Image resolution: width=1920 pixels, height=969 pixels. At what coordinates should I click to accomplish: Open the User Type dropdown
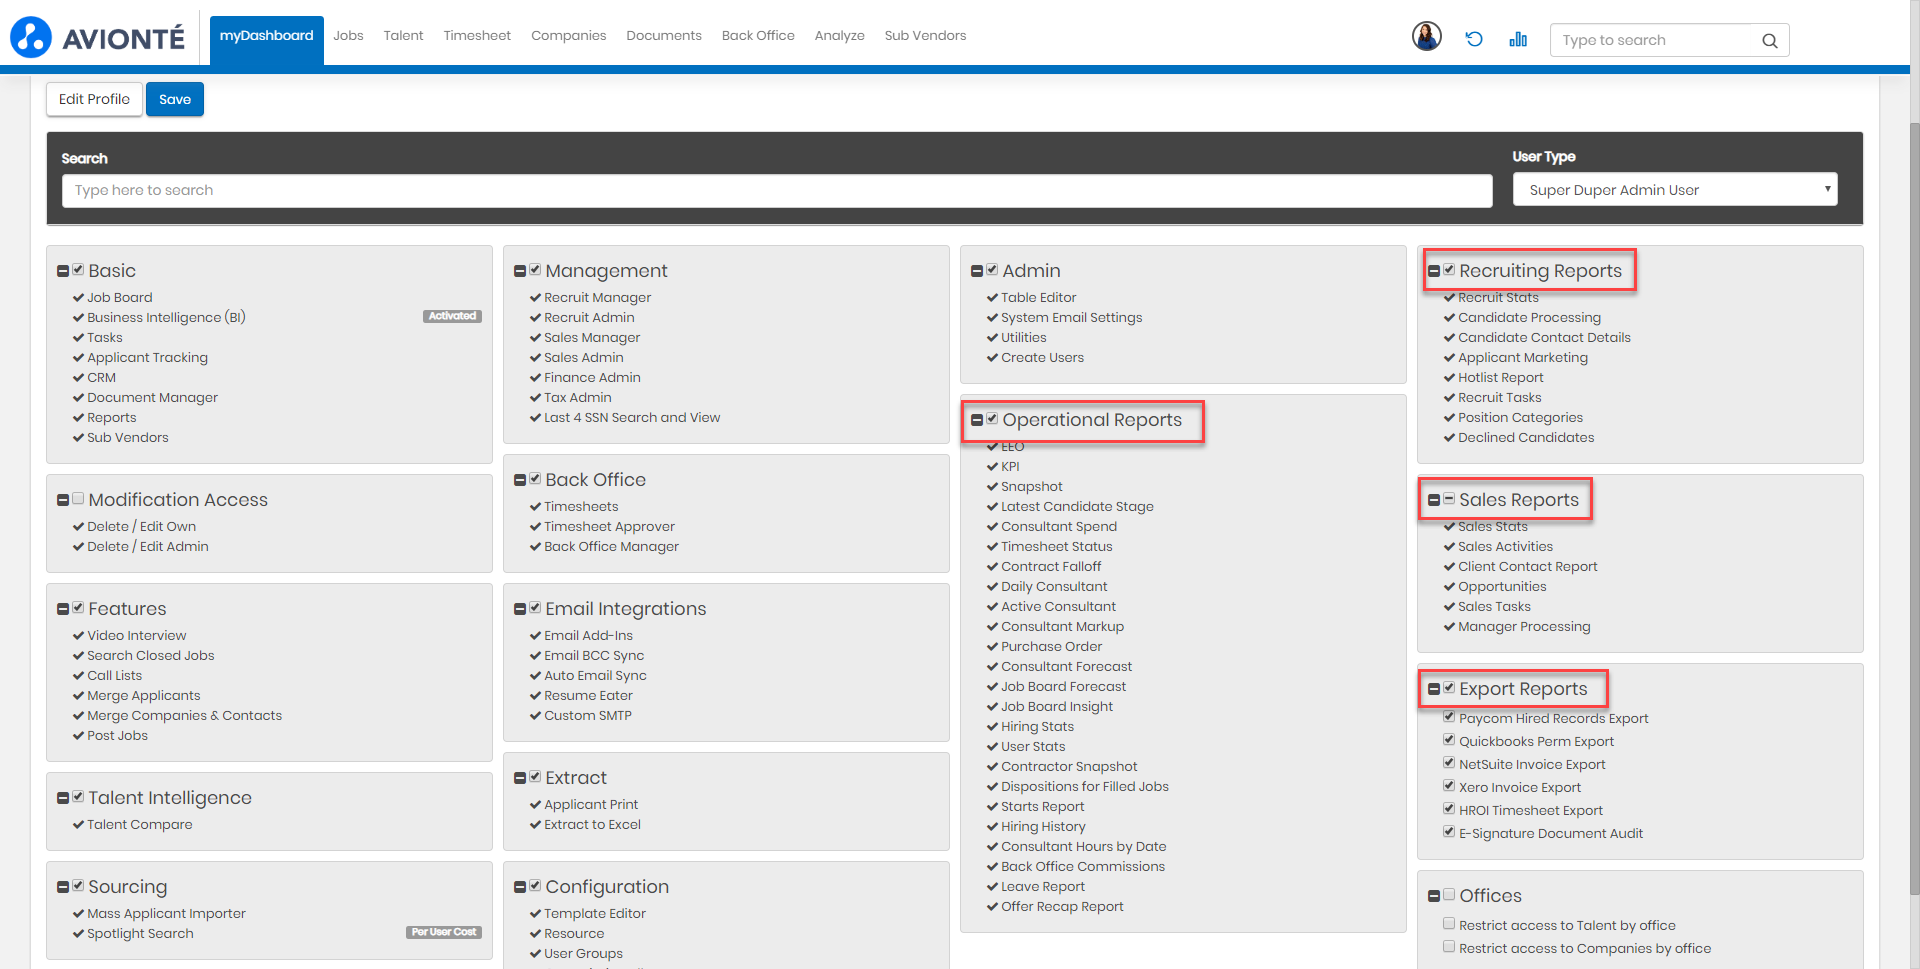click(1675, 190)
